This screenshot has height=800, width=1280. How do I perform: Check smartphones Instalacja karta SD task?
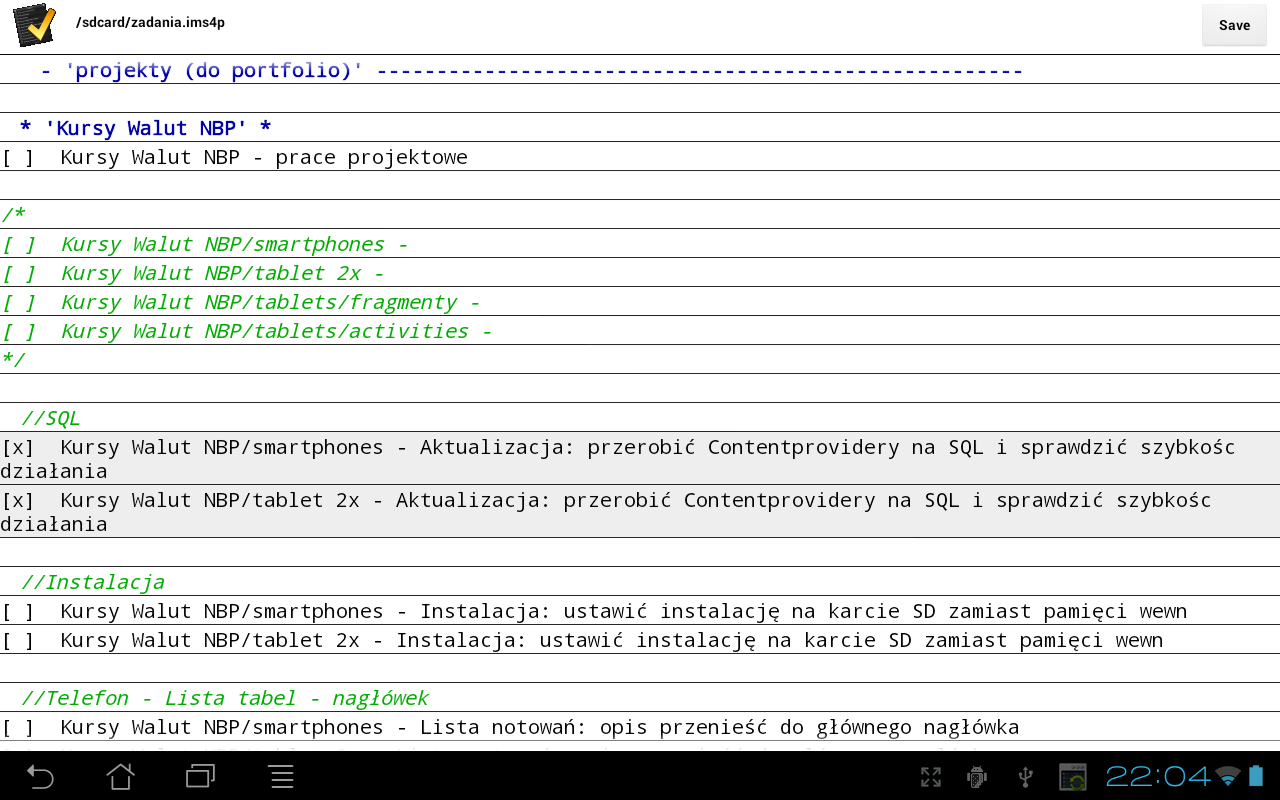click(18, 611)
